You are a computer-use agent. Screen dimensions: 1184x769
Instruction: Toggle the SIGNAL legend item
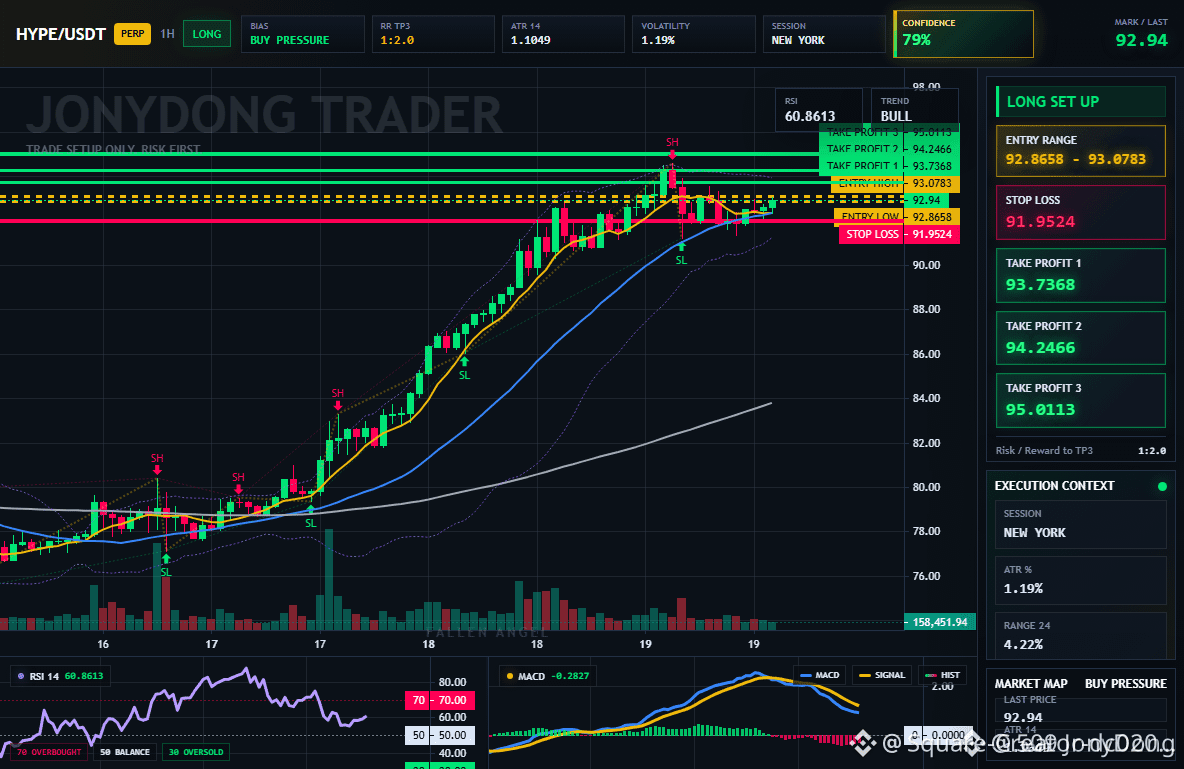882,675
